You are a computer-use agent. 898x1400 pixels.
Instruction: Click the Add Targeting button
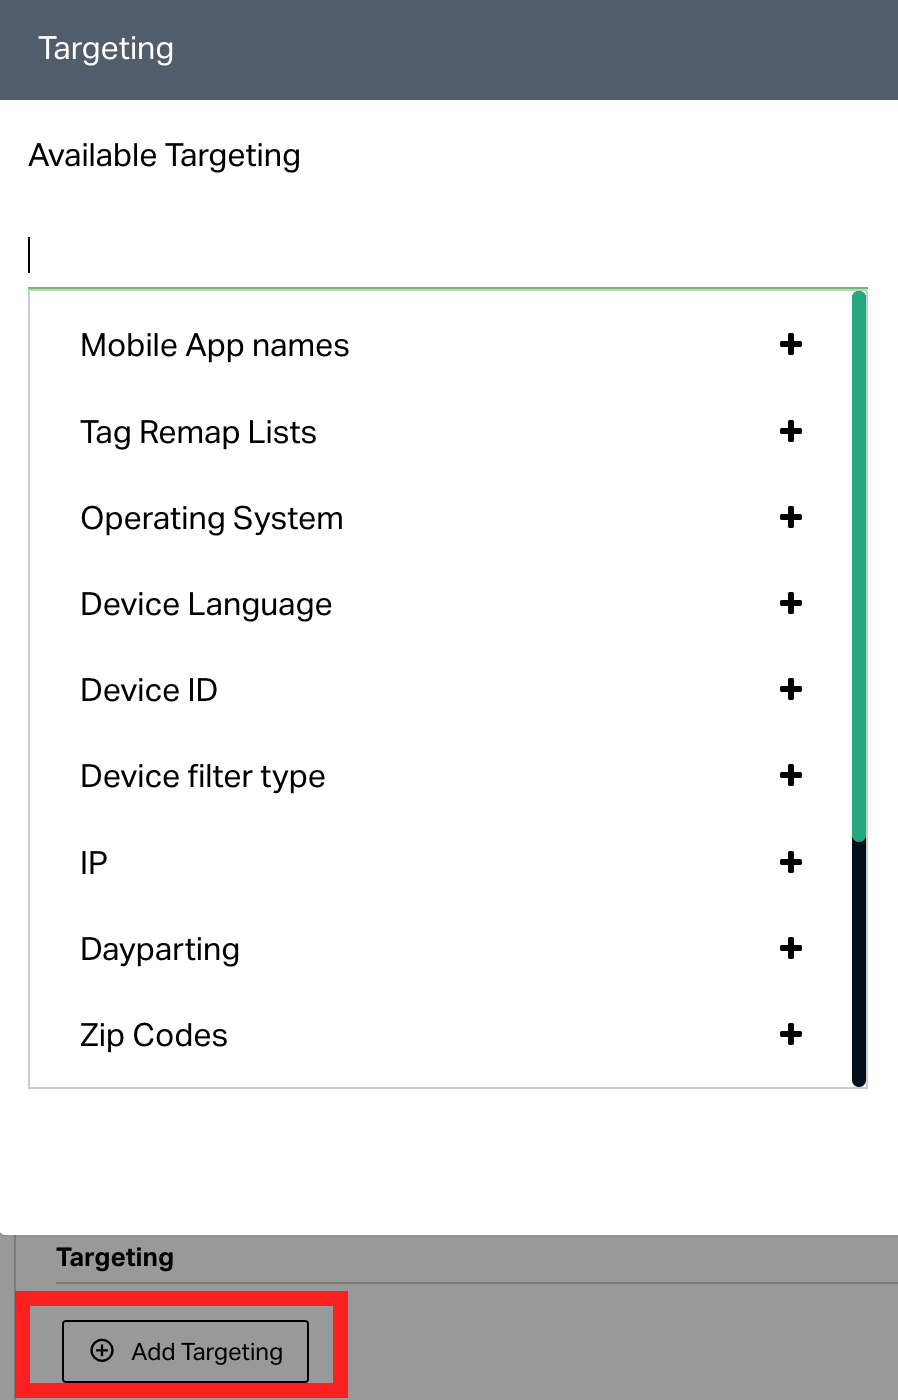(185, 1351)
